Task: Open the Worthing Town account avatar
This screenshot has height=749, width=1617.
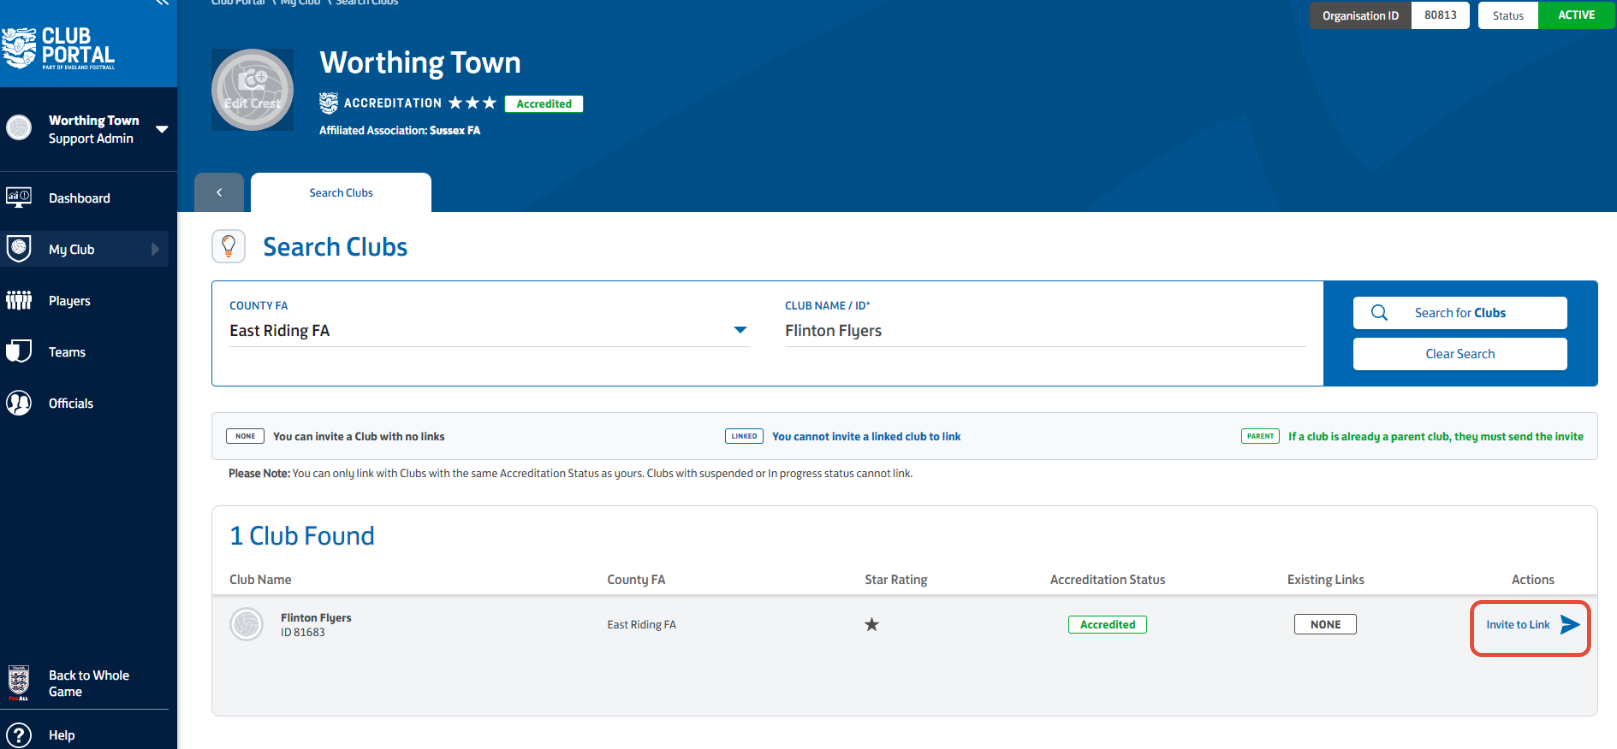Action: tap(19, 128)
